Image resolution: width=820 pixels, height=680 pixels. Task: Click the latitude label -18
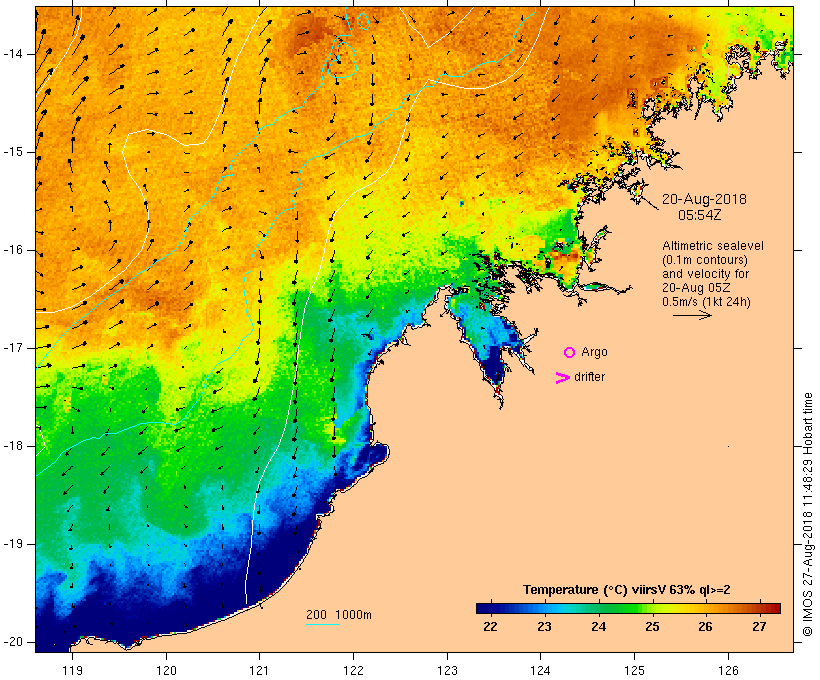12,446
